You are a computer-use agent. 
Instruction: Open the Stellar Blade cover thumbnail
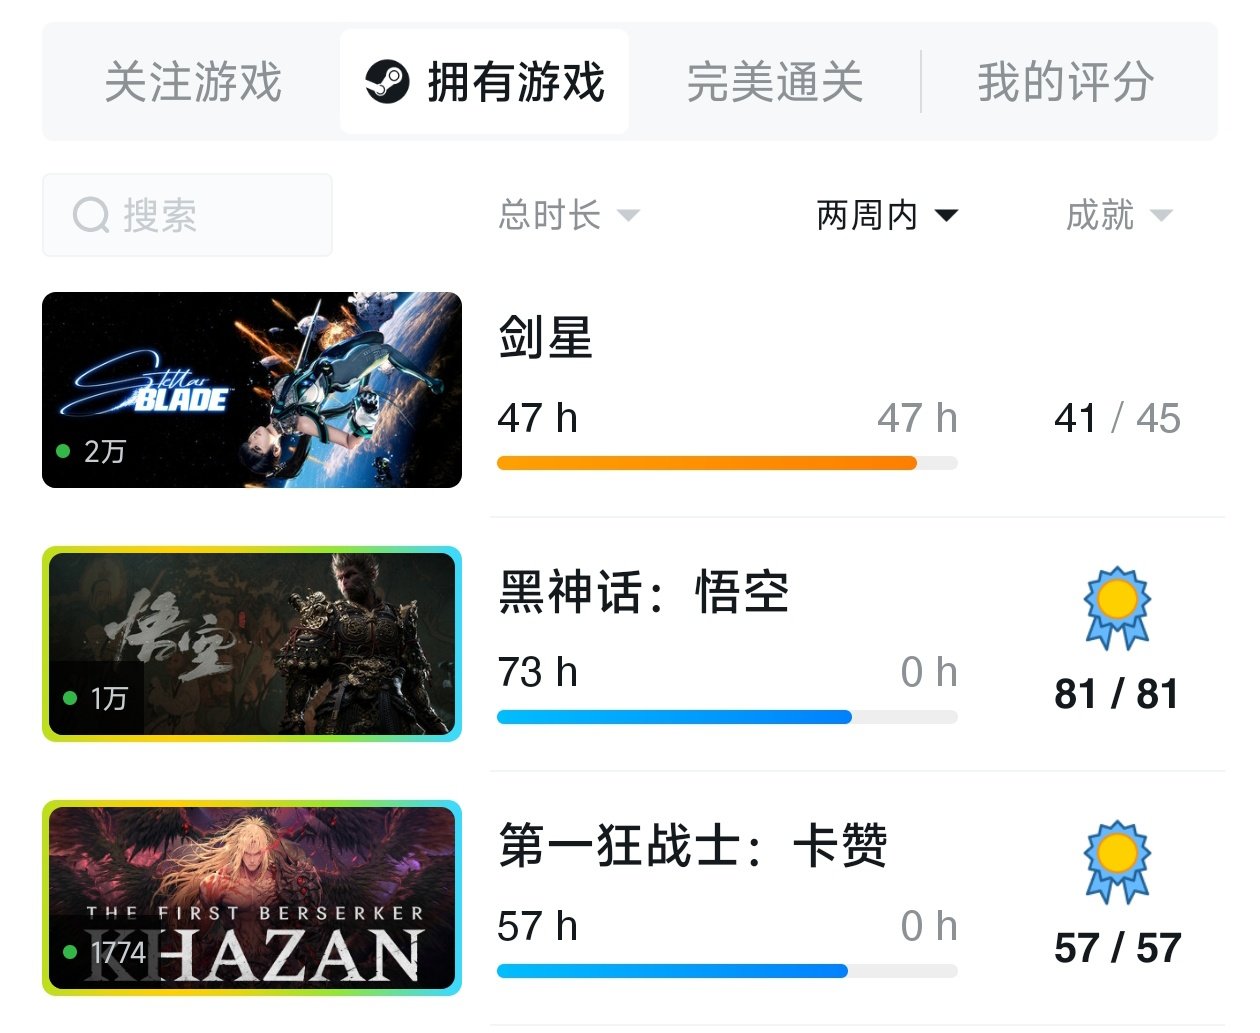[252, 390]
